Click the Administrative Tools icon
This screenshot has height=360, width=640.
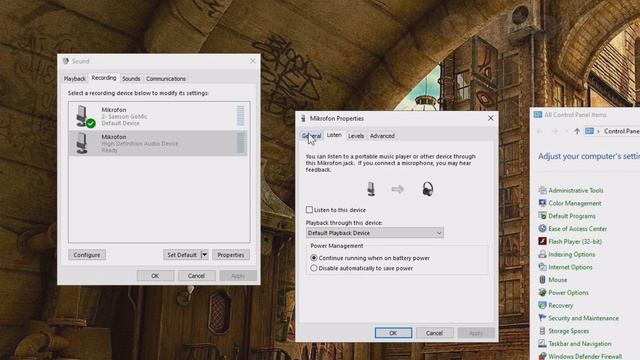pos(542,190)
